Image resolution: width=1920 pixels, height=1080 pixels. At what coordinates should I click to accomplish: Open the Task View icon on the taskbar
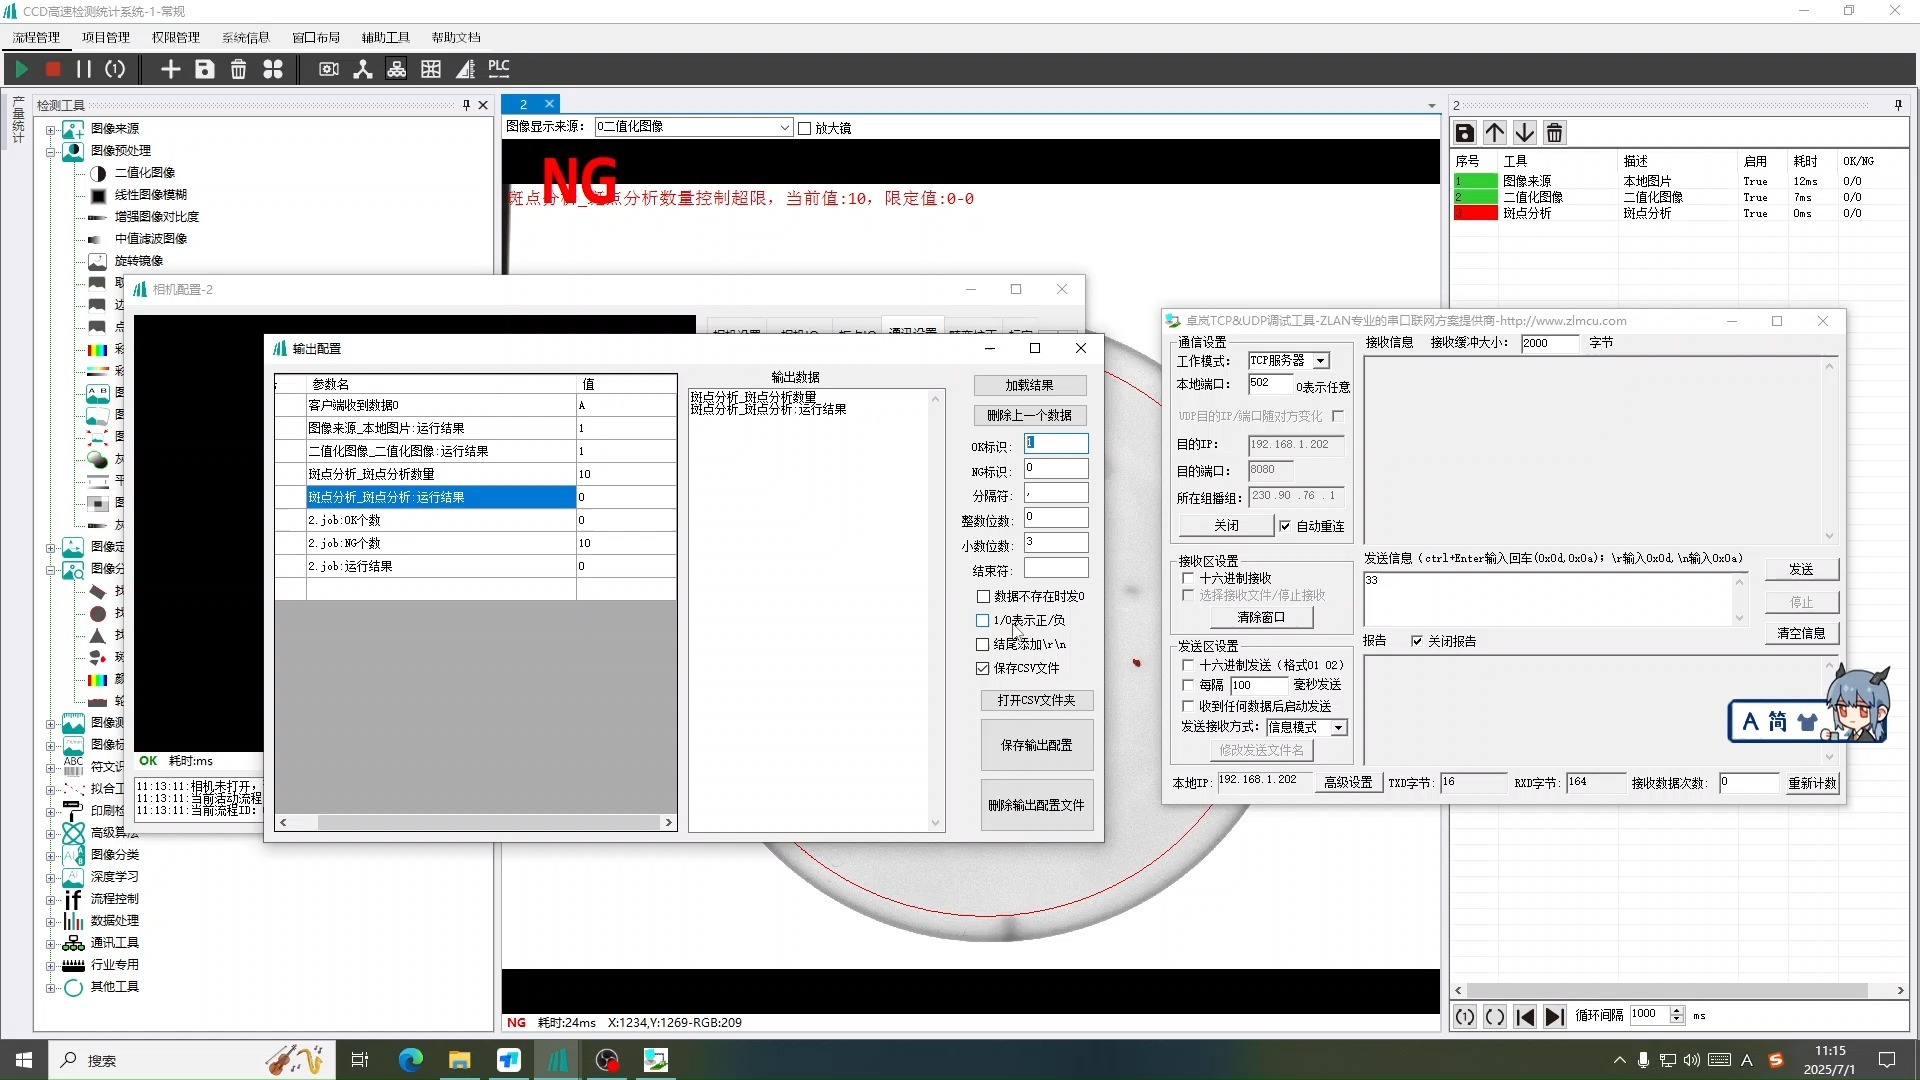coord(360,1060)
